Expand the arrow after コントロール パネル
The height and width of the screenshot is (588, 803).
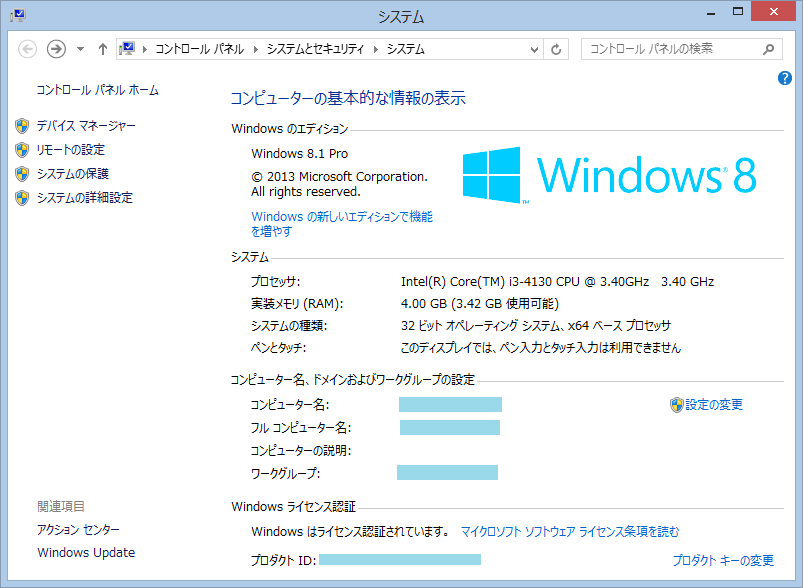(x=256, y=49)
